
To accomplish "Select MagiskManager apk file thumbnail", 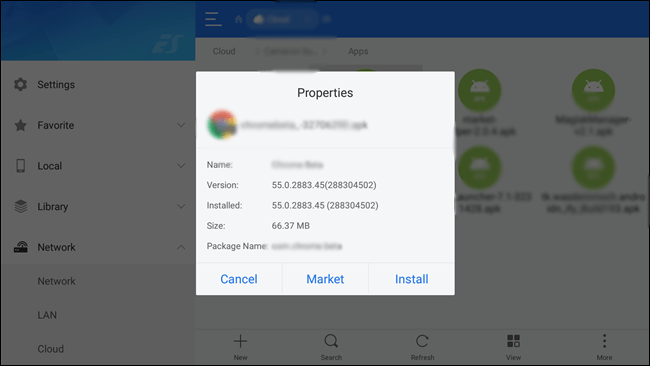I will (593, 90).
